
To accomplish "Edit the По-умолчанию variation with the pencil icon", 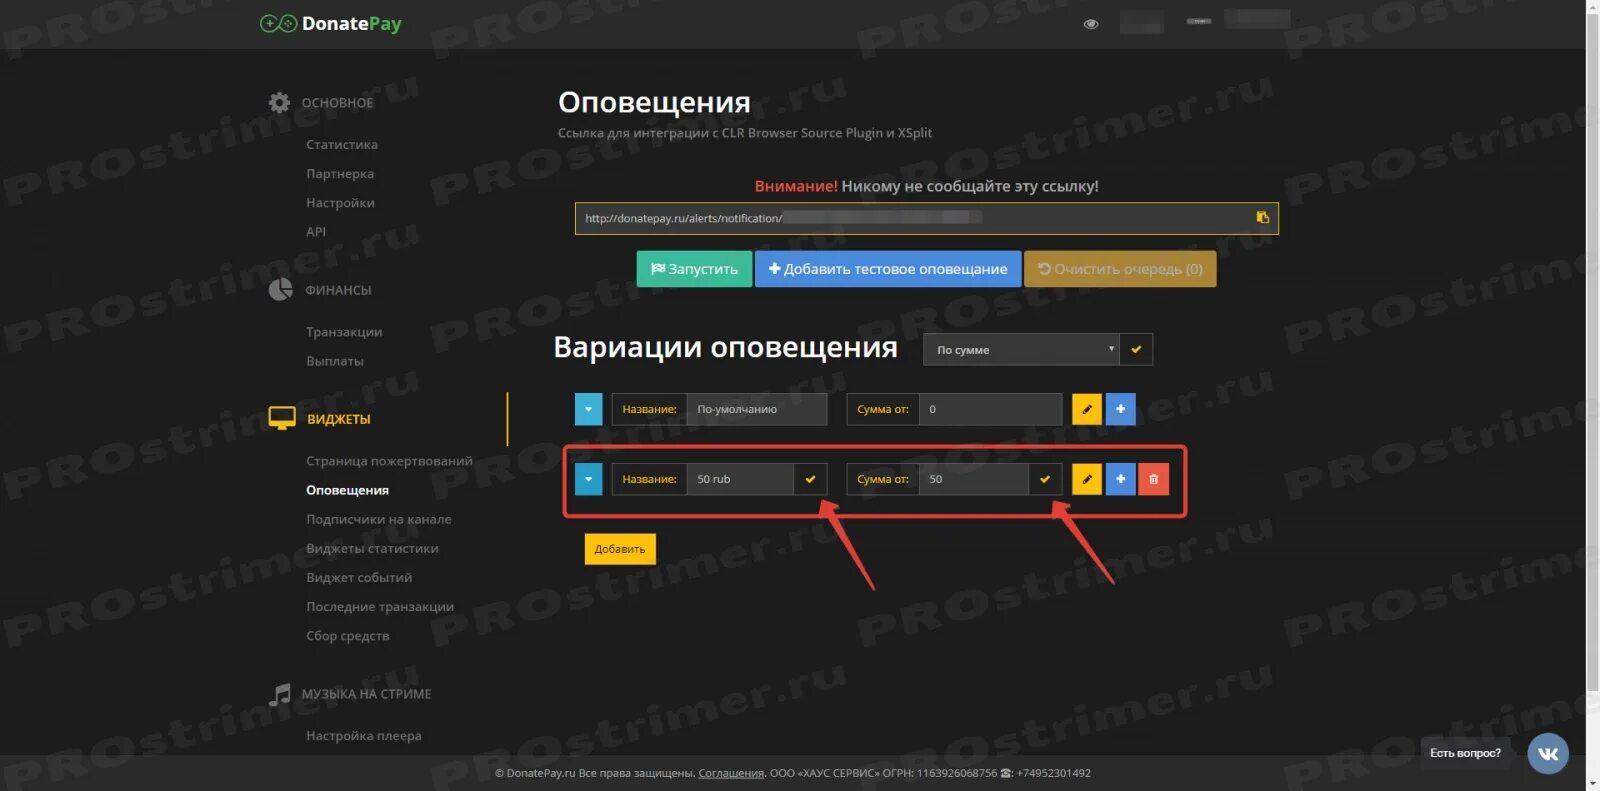I will (1087, 409).
